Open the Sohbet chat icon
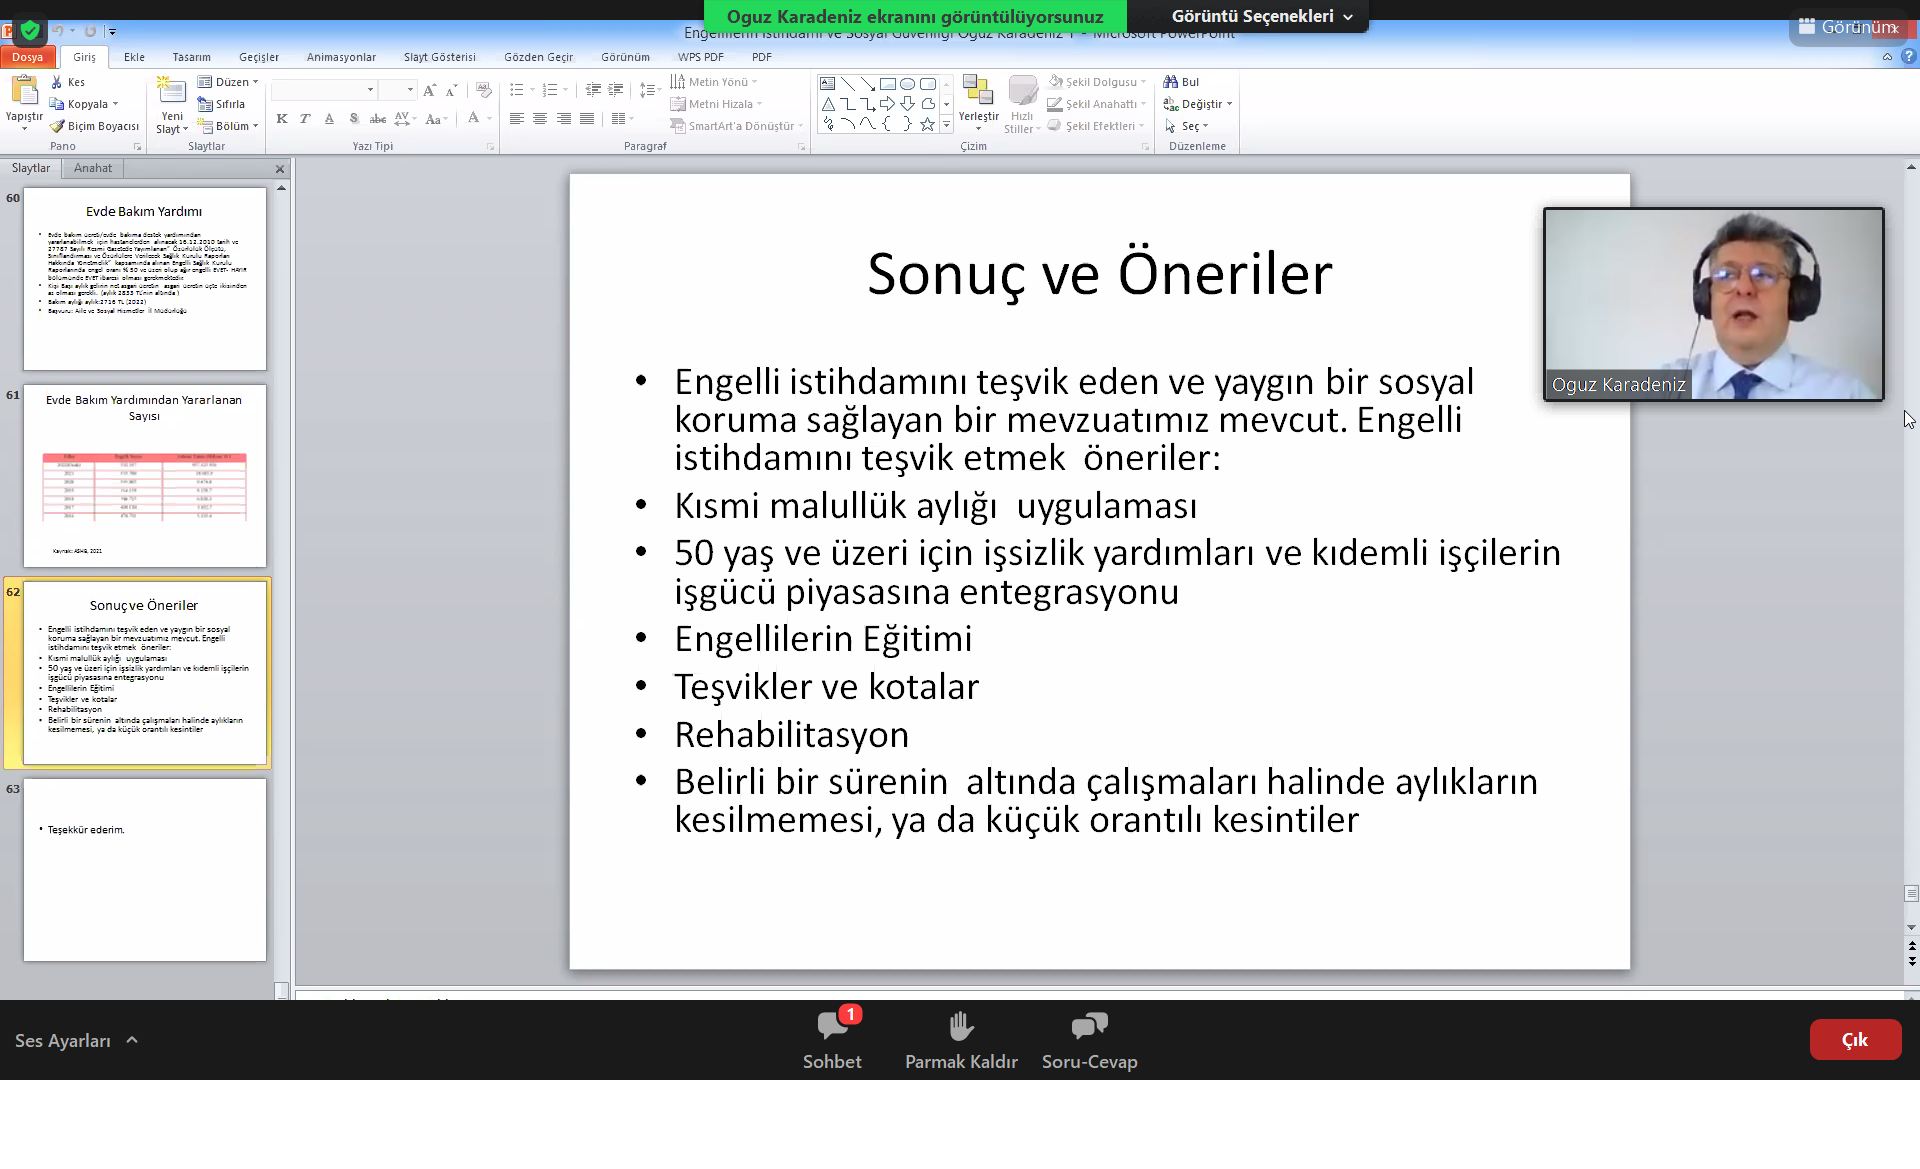 click(832, 1026)
